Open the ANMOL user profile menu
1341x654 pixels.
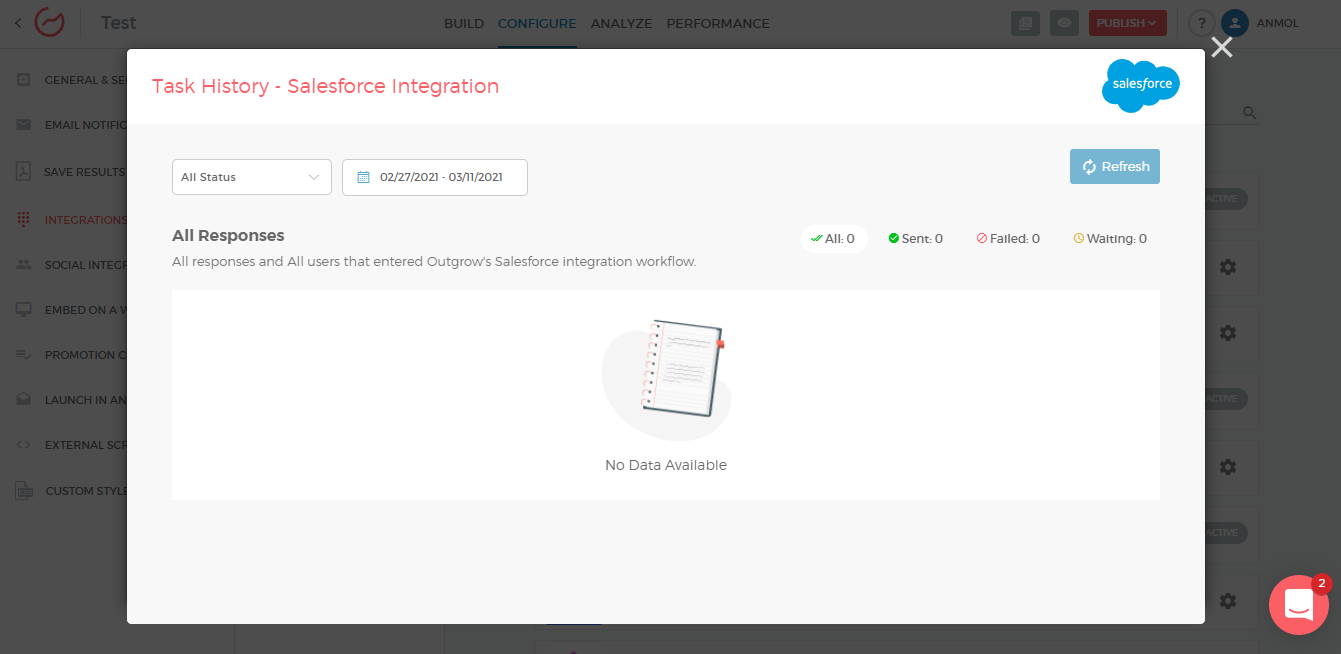click(1261, 23)
